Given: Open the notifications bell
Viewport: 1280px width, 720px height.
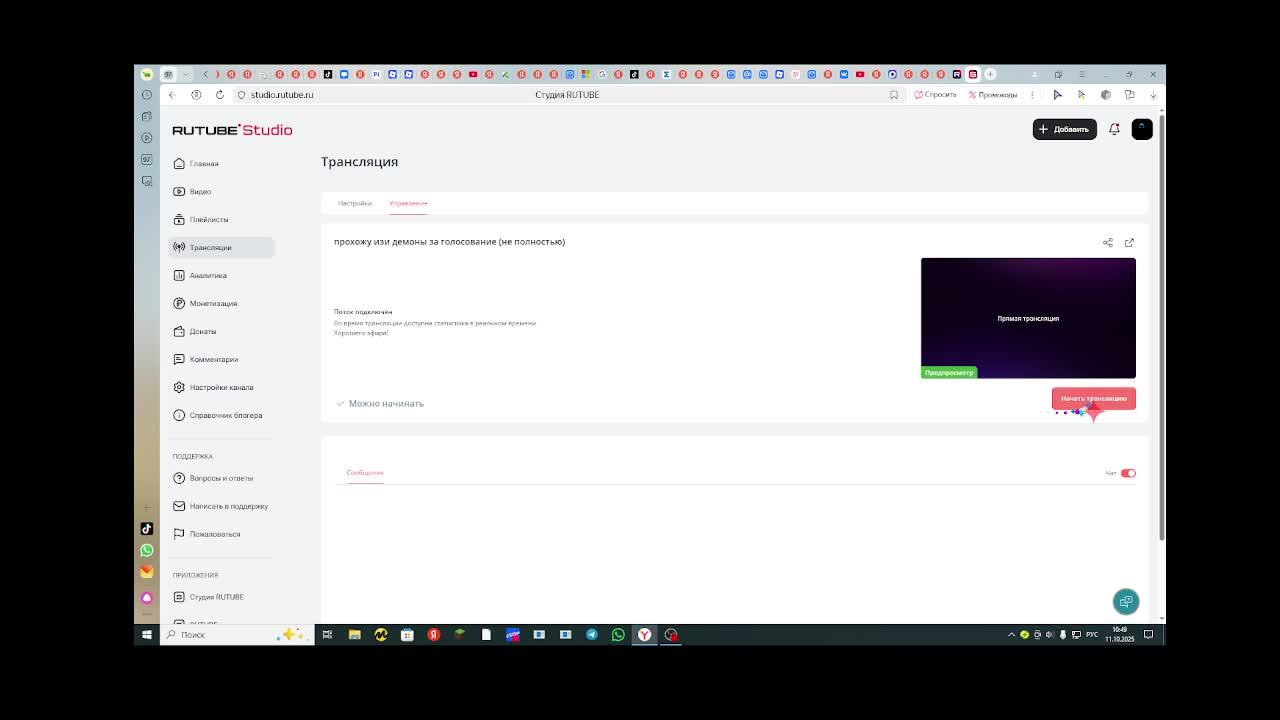Looking at the screenshot, I should (1114, 129).
